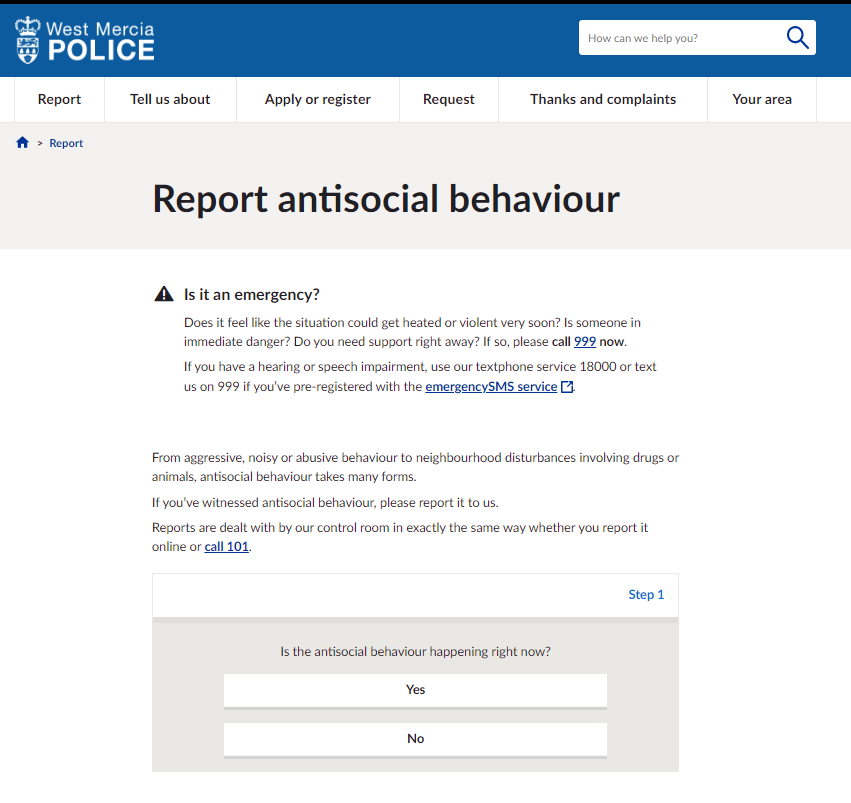Image resolution: width=851 pixels, height=803 pixels.
Task: Click the 'call 101' link
Action: (x=227, y=547)
